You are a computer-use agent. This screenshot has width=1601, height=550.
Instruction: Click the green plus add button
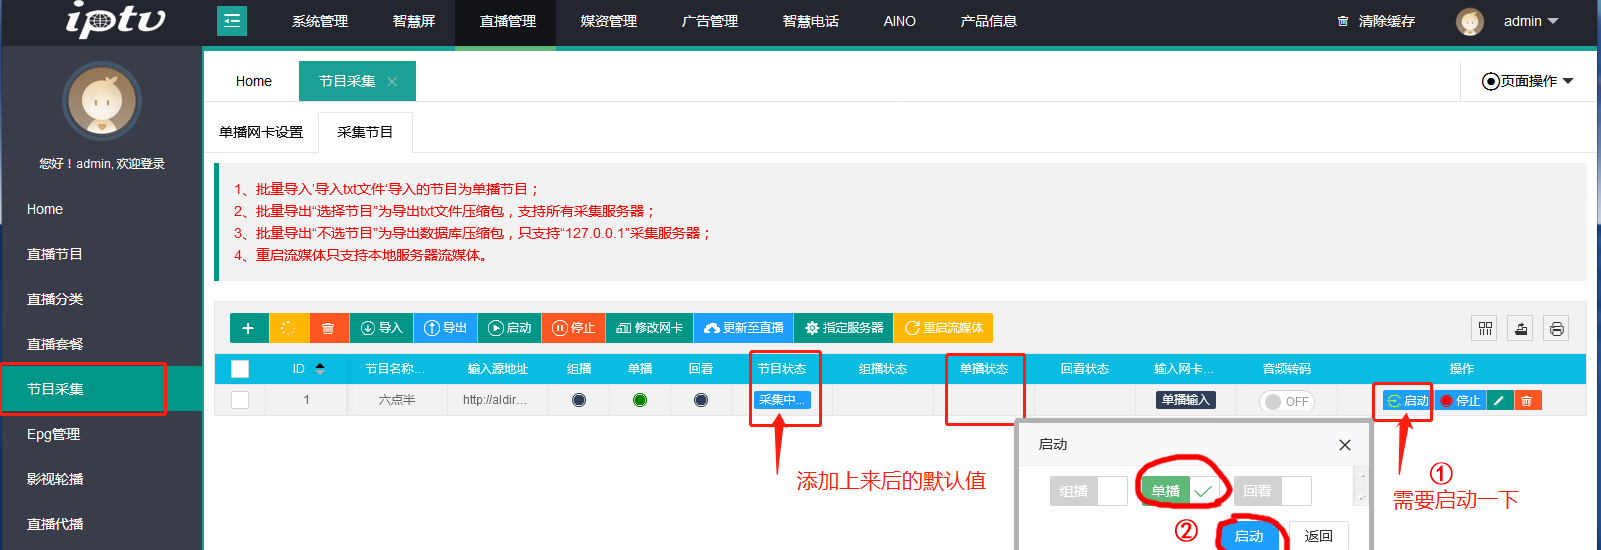(x=248, y=328)
